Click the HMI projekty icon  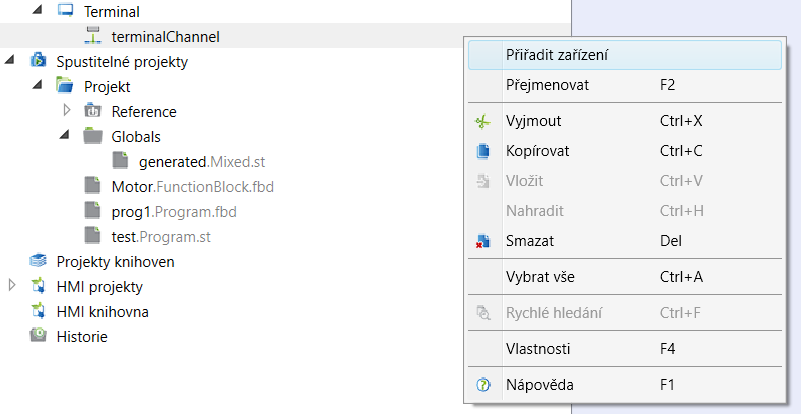(x=38, y=286)
